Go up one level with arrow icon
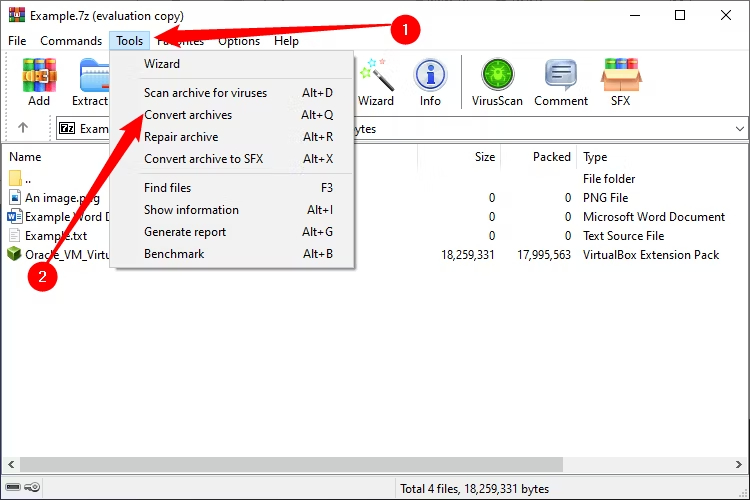 pos(22,127)
